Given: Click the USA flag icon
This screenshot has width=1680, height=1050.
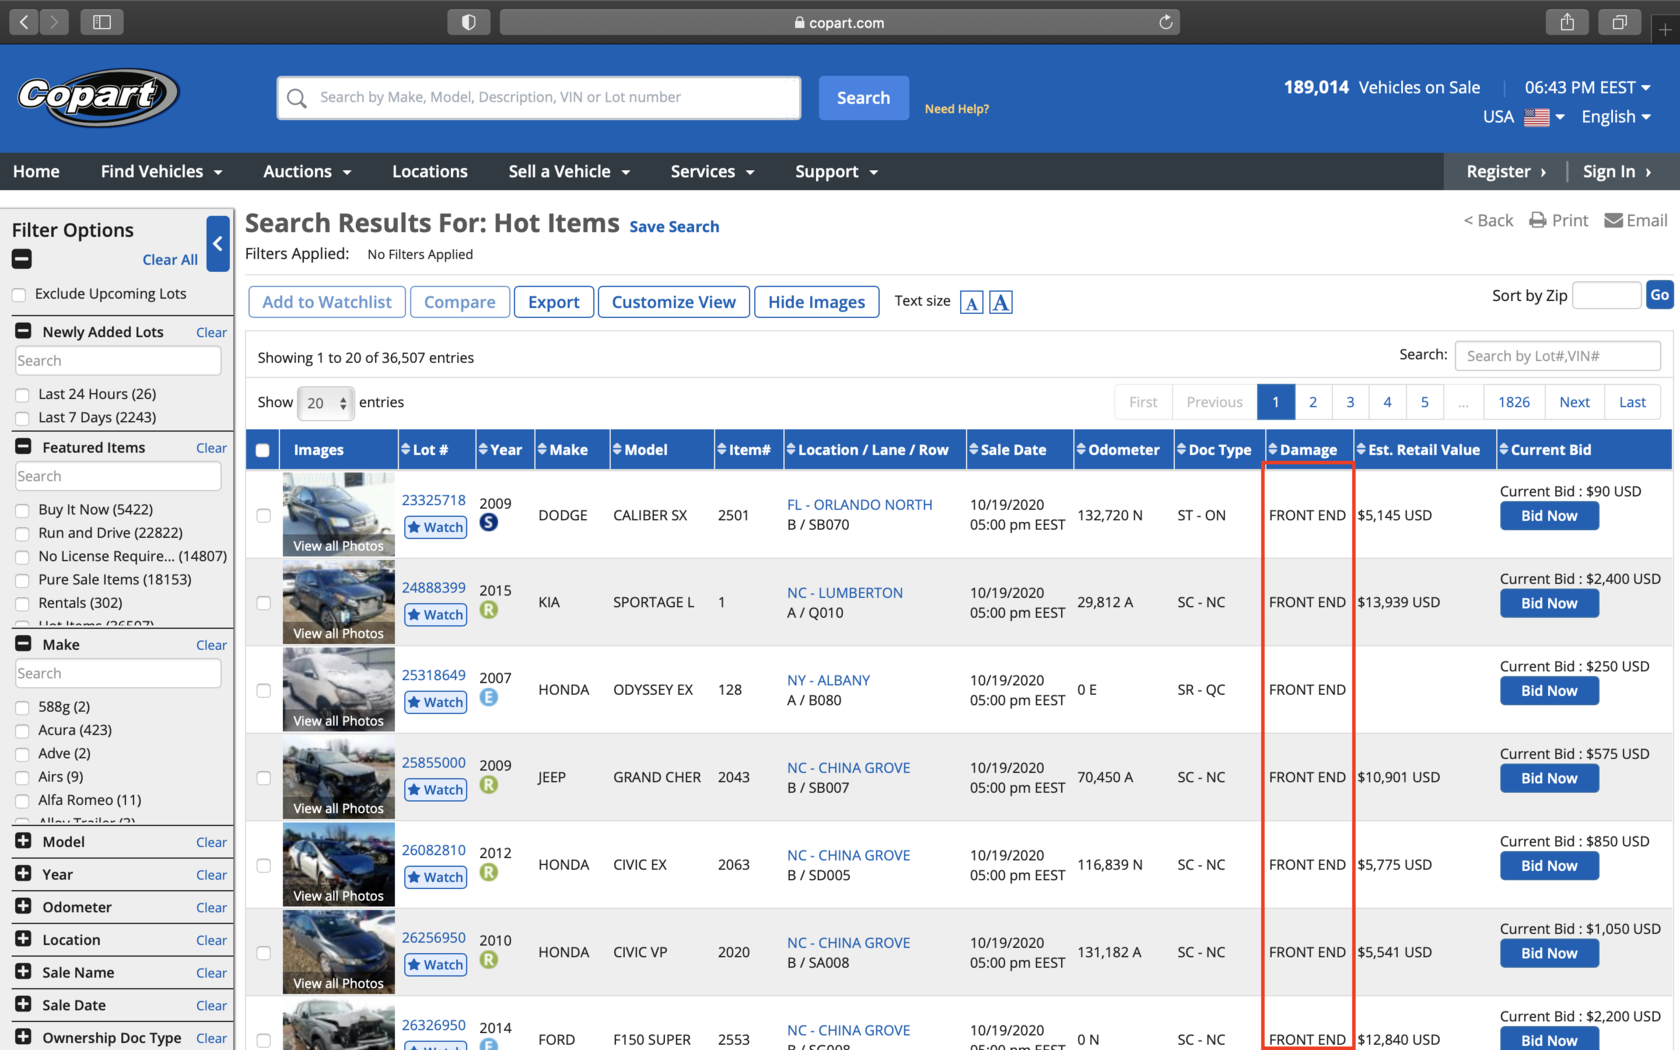Looking at the screenshot, I should pos(1537,117).
